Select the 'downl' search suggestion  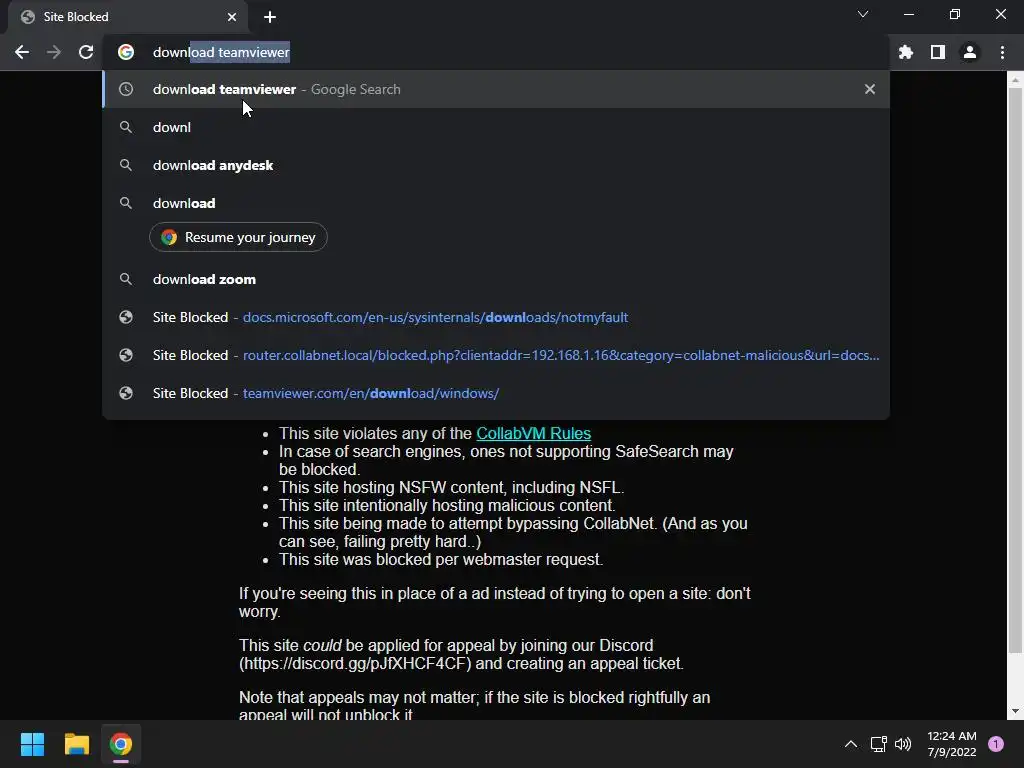(x=496, y=127)
